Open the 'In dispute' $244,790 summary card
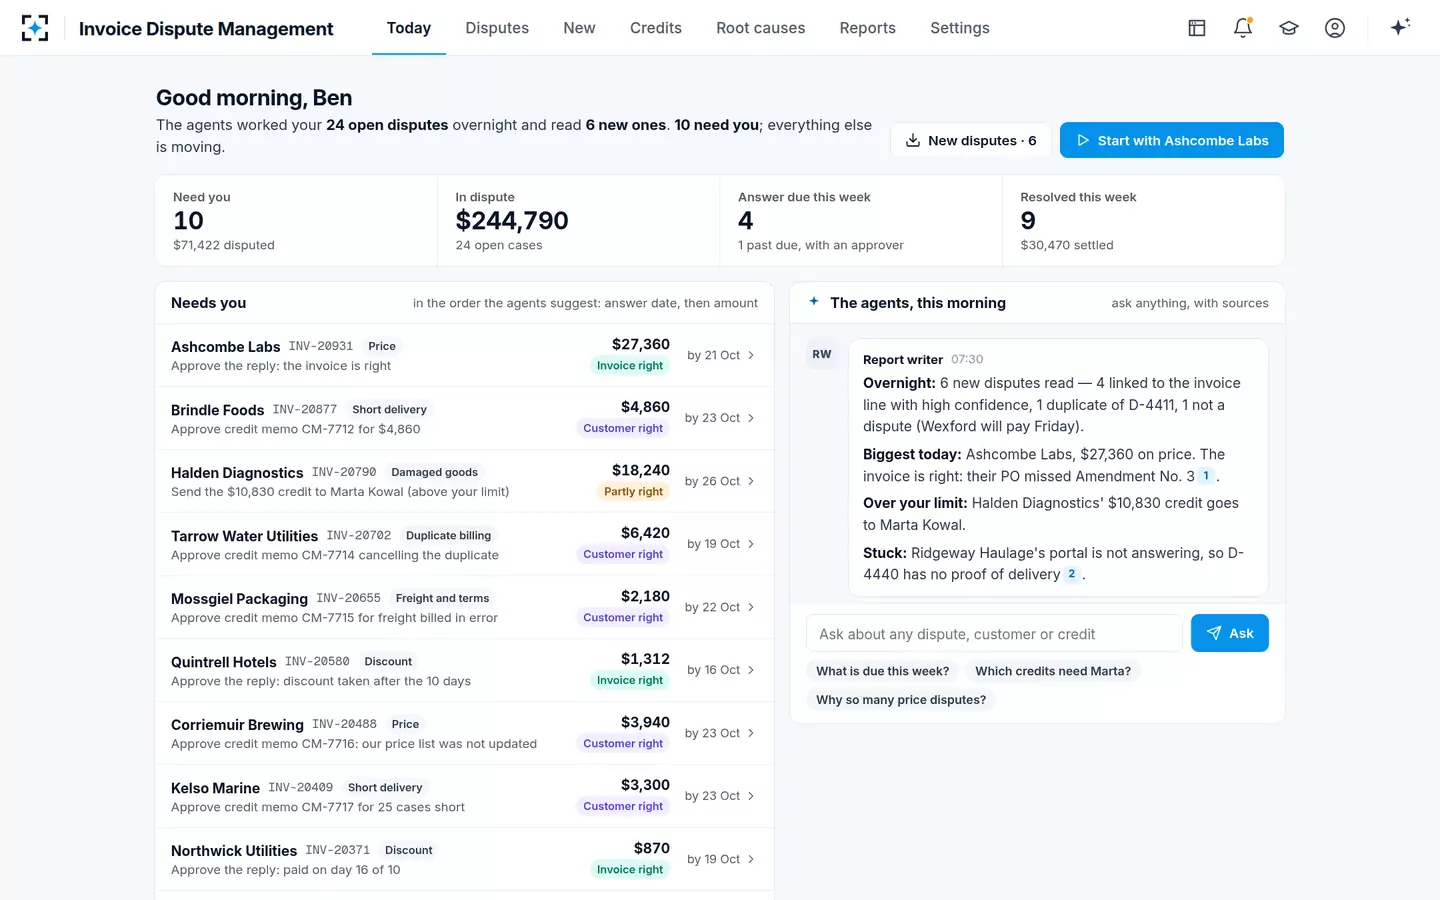 579,221
